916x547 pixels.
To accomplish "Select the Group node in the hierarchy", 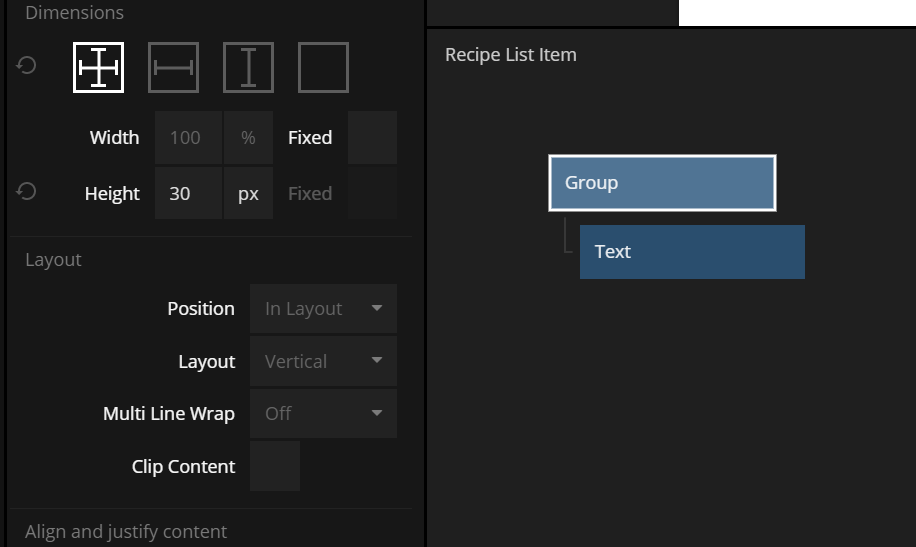I will [x=662, y=183].
